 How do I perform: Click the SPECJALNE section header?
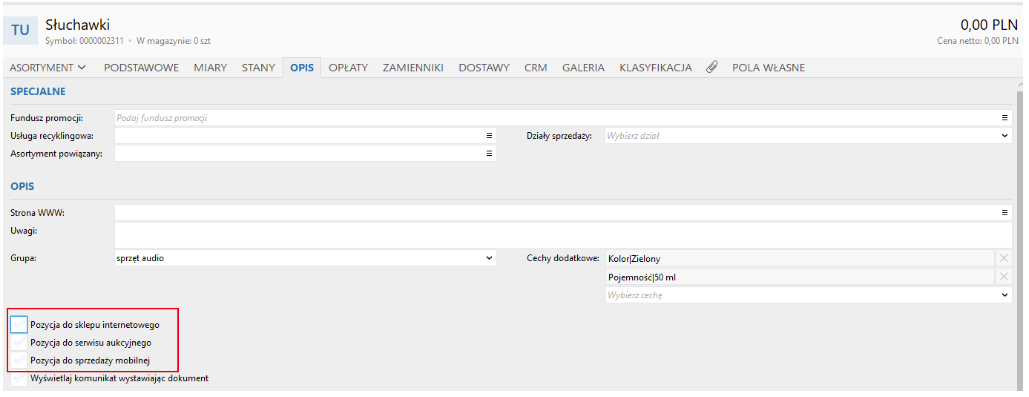tap(38, 91)
